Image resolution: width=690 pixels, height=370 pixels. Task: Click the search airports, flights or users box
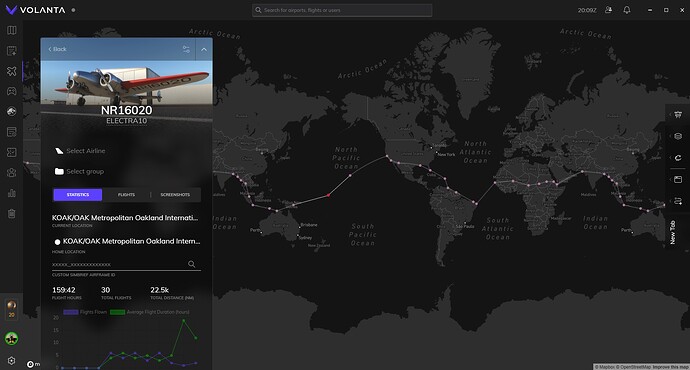pyautogui.click(x=342, y=10)
